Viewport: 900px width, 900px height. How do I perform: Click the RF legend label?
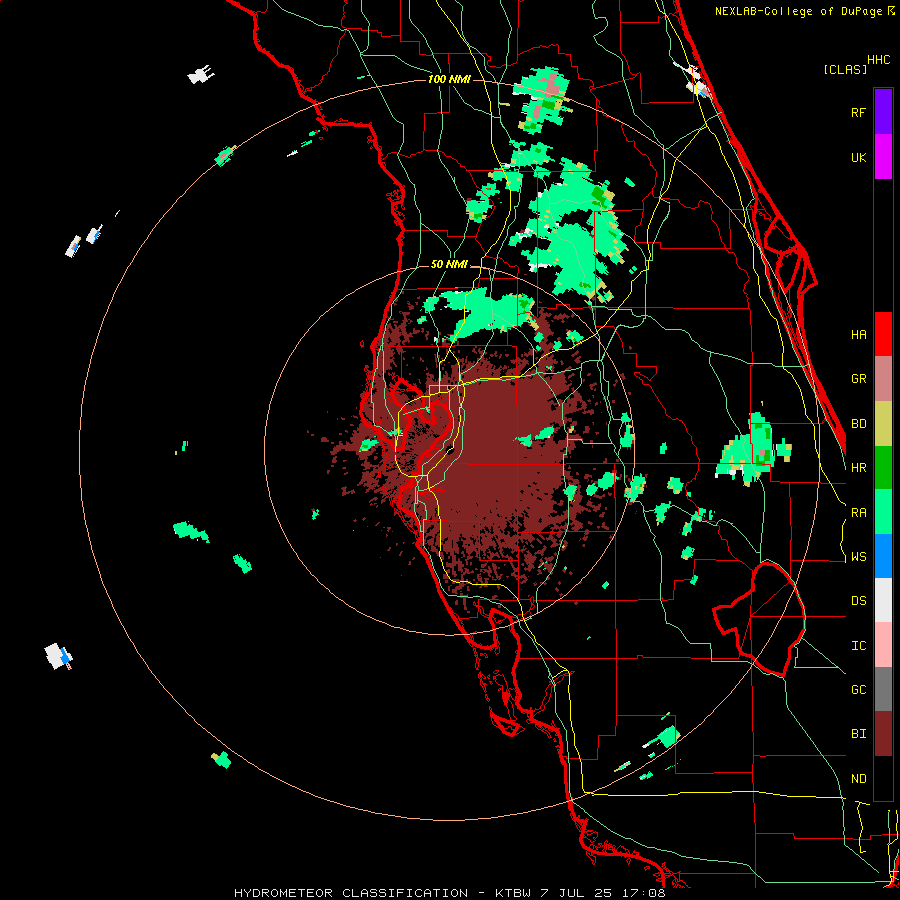pos(858,112)
